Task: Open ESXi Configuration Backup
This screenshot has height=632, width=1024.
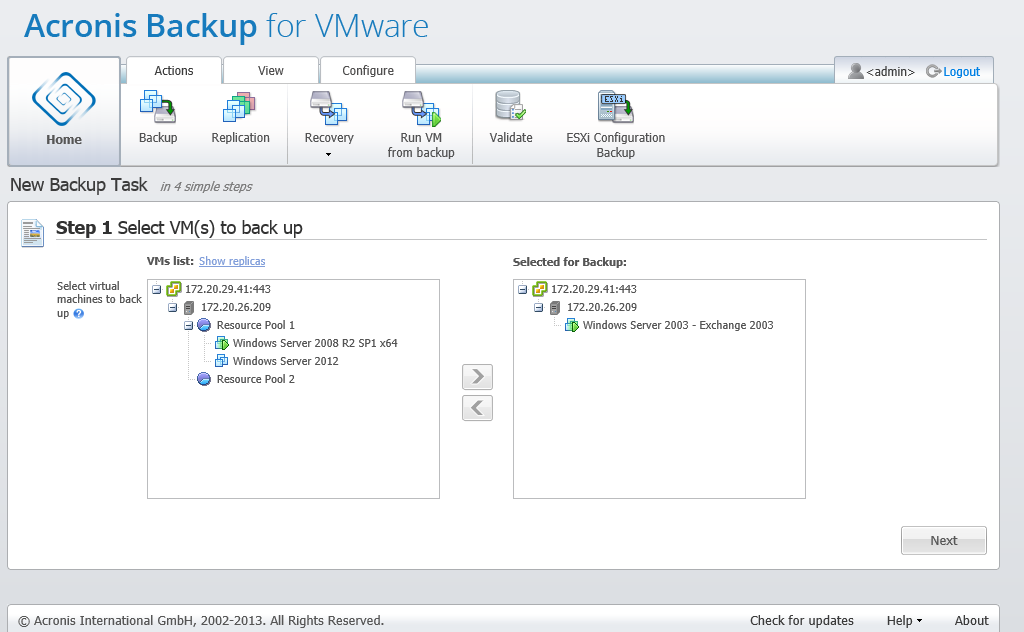Action: coord(615,125)
